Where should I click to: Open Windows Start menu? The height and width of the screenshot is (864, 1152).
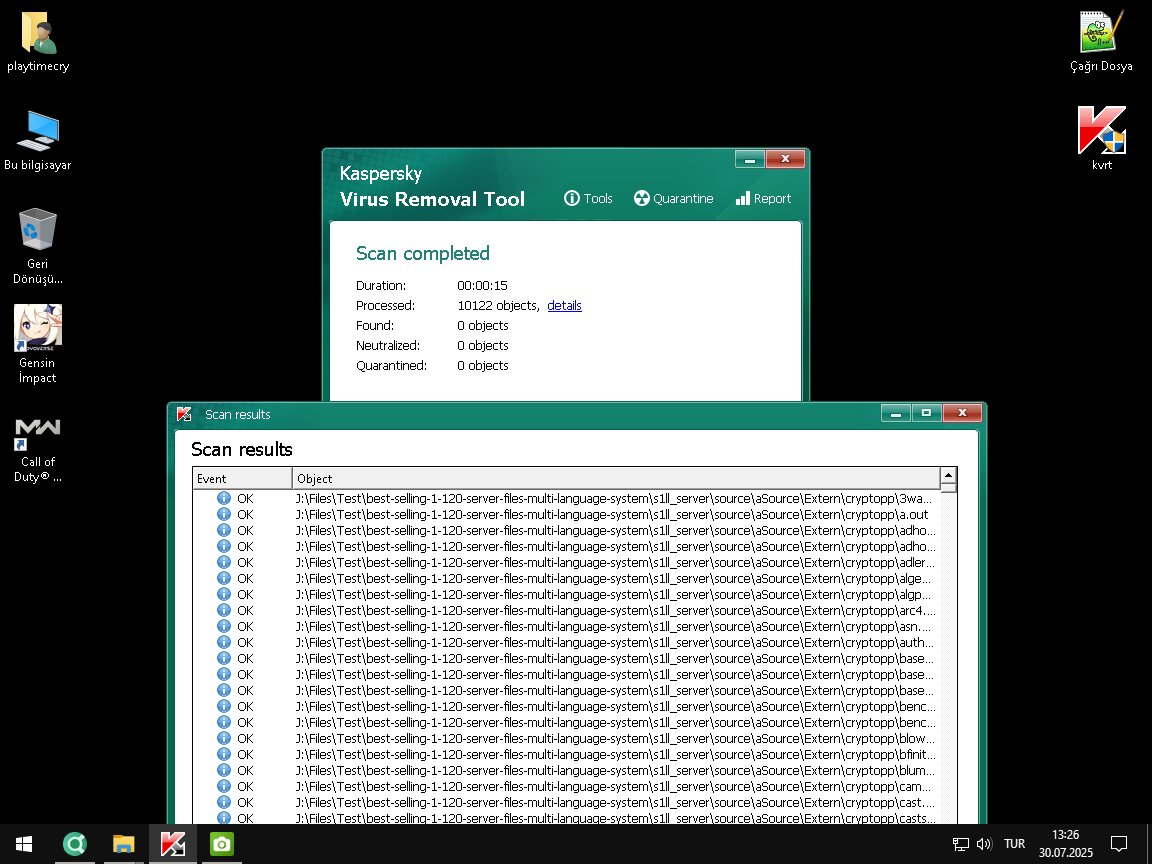[x=23, y=844]
